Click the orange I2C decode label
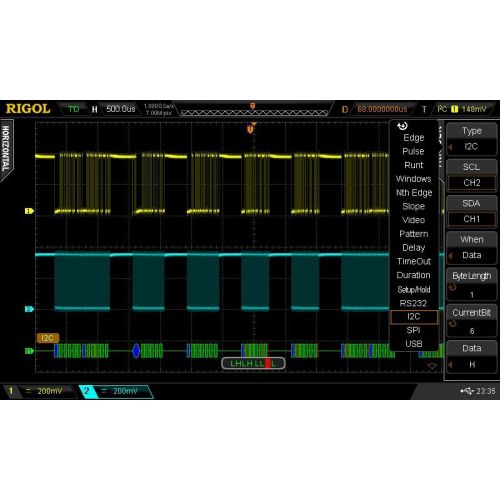Screen dimensions: 500x500 (48, 338)
